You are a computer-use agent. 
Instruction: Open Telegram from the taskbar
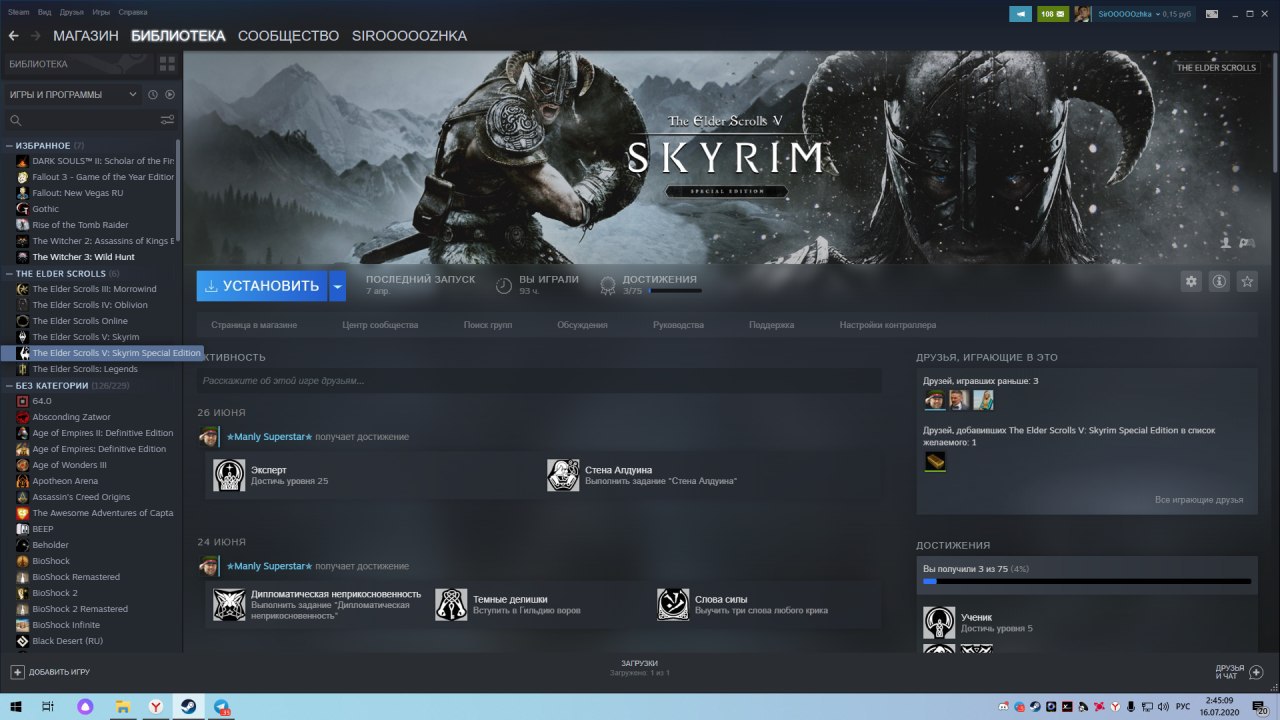point(220,706)
